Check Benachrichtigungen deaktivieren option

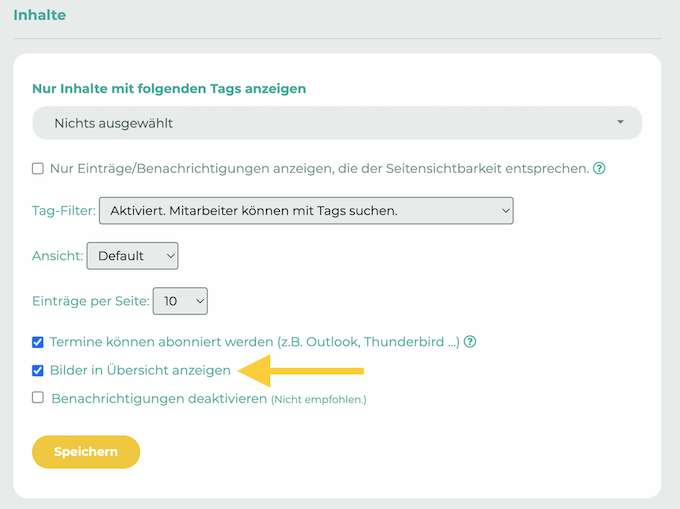(x=38, y=398)
